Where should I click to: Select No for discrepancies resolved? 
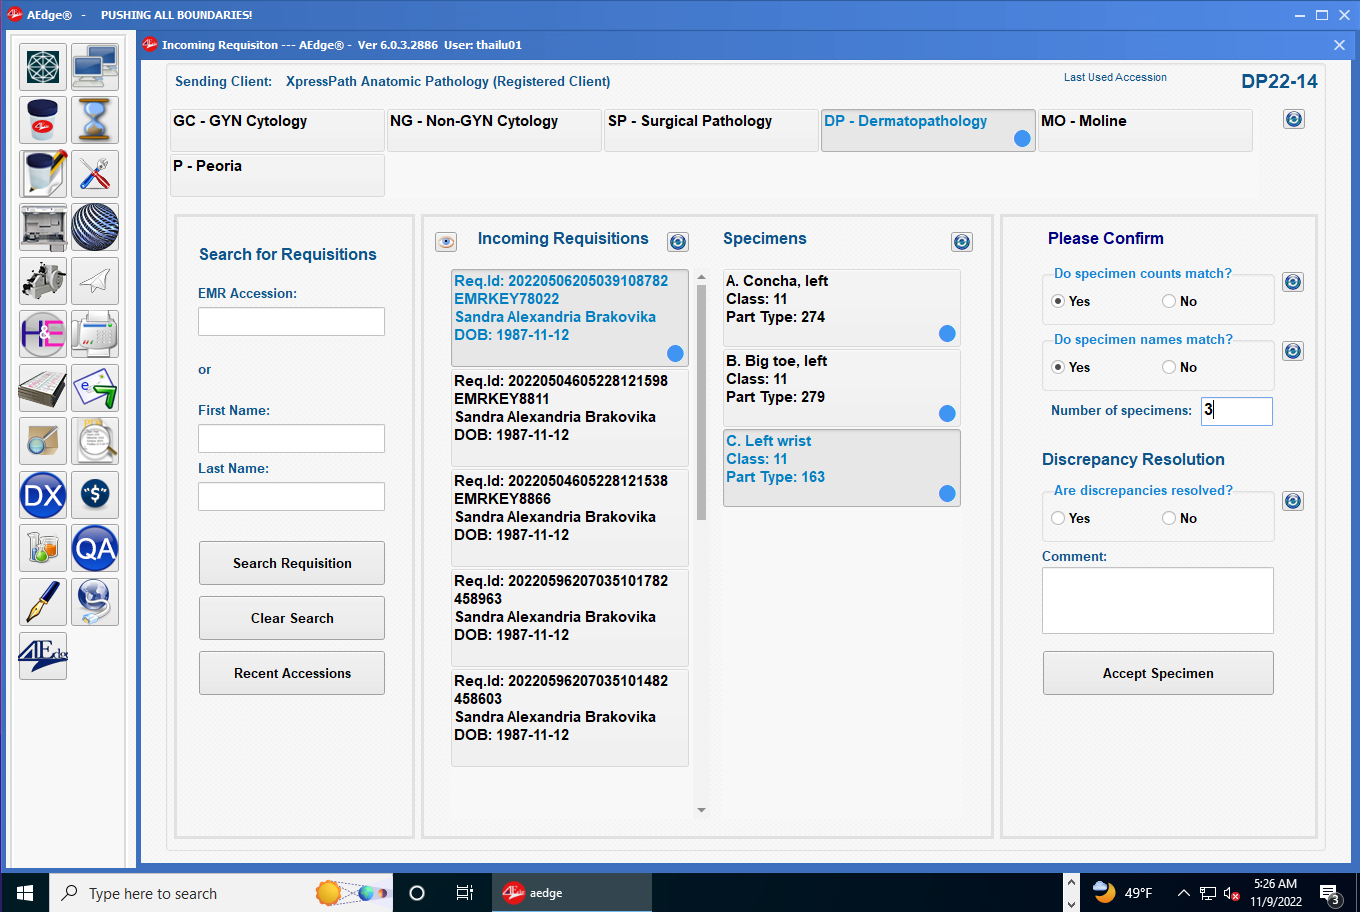coord(1169,518)
